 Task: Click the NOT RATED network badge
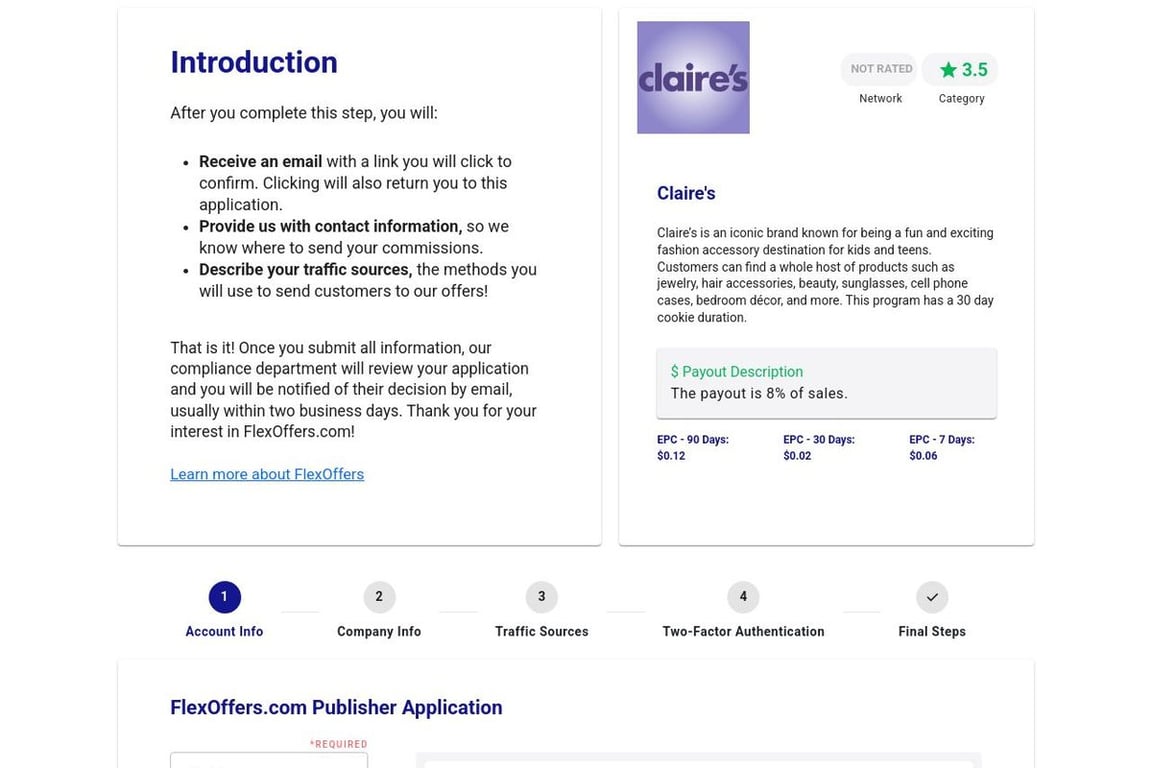pos(880,69)
